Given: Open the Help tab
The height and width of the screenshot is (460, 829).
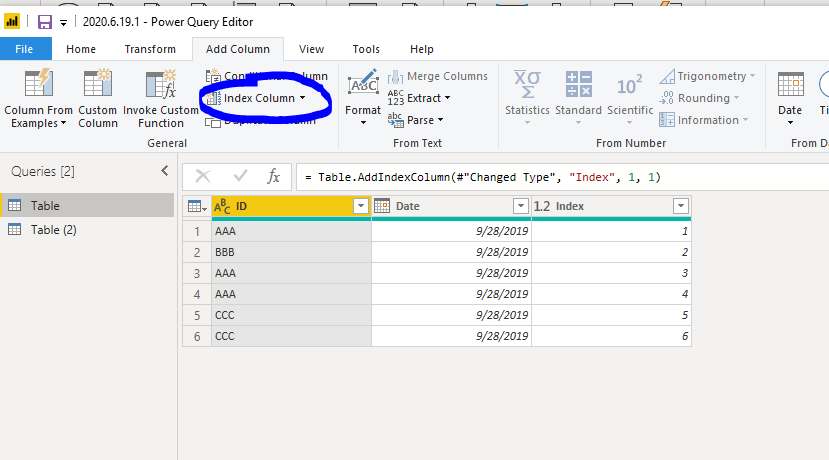Looking at the screenshot, I should [422, 49].
